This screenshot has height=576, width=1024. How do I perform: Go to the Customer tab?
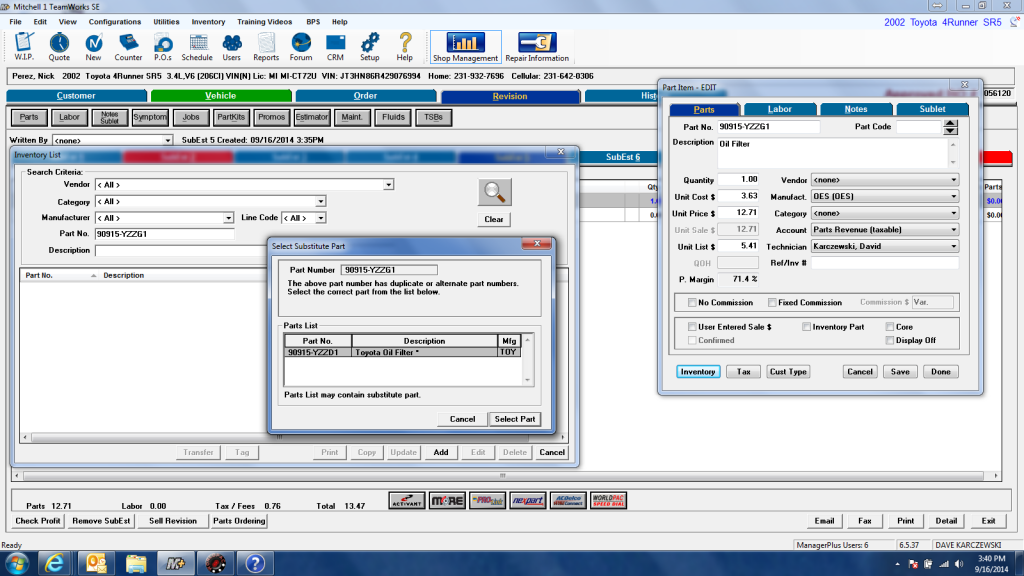pos(76,96)
